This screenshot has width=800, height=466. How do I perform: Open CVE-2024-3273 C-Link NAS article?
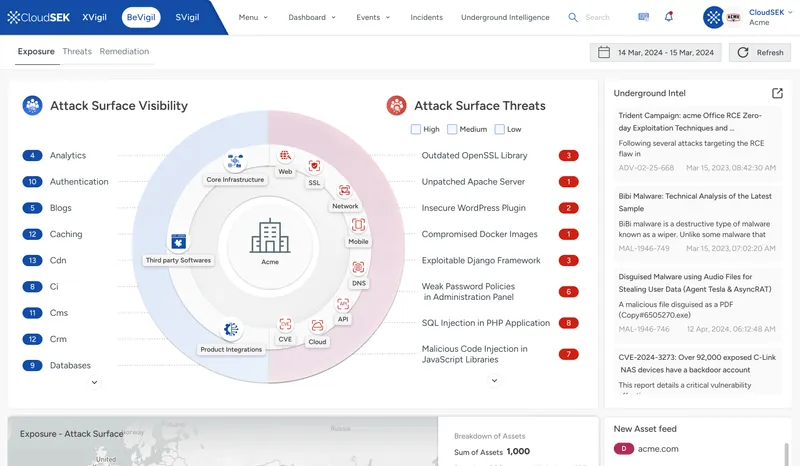tap(697, 371)
